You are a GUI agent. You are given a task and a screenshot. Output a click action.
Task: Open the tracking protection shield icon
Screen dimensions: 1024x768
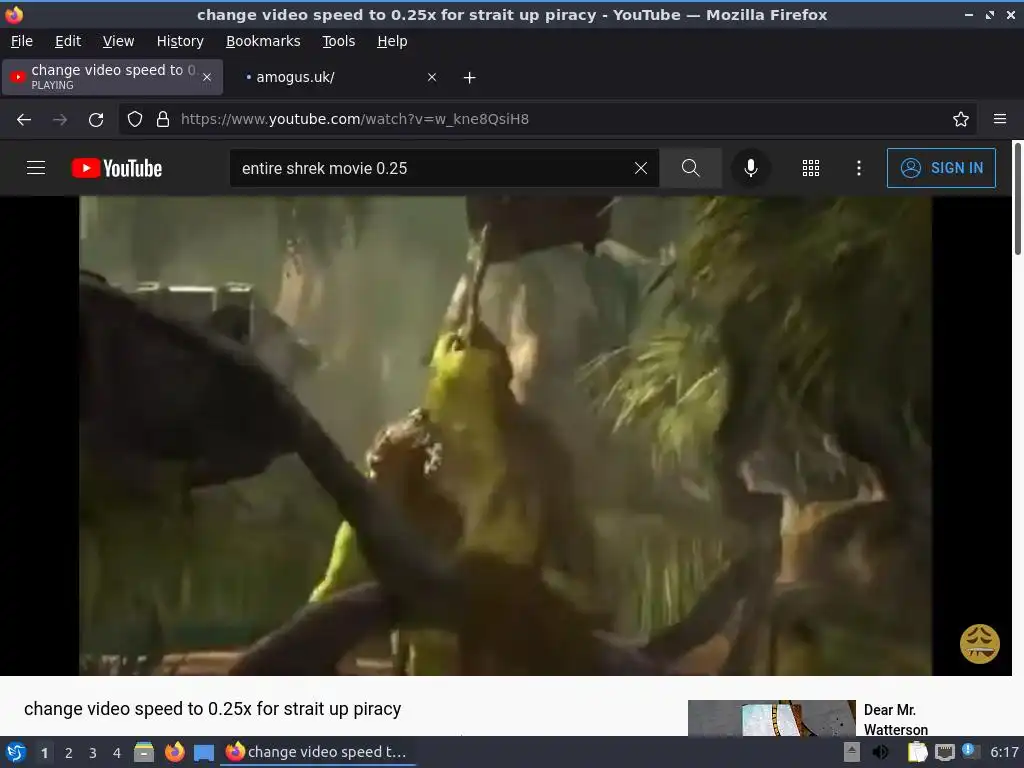pos(135,119)
